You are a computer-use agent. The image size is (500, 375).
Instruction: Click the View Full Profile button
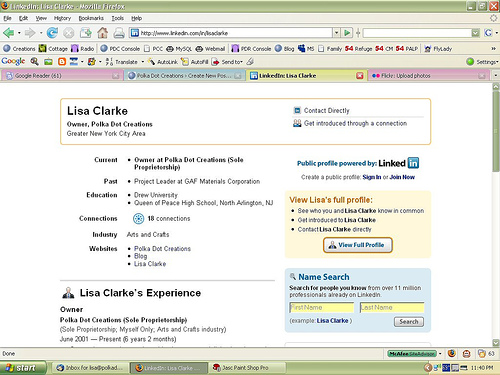click(358, 245)
